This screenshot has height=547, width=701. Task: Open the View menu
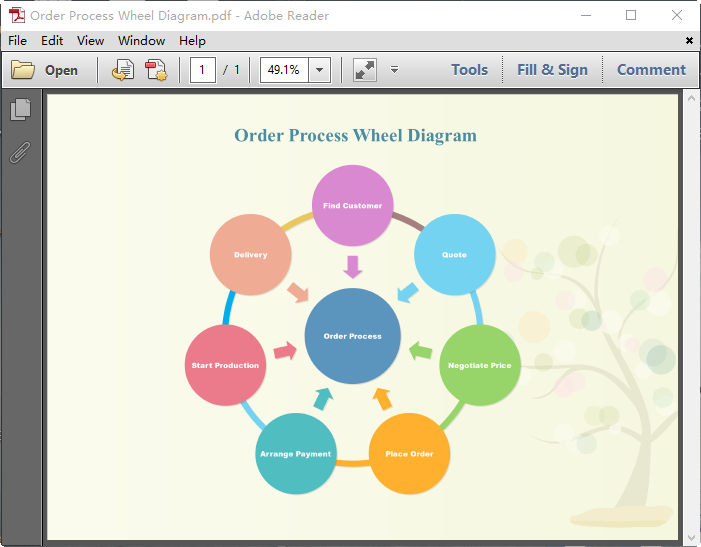point(90,41)
